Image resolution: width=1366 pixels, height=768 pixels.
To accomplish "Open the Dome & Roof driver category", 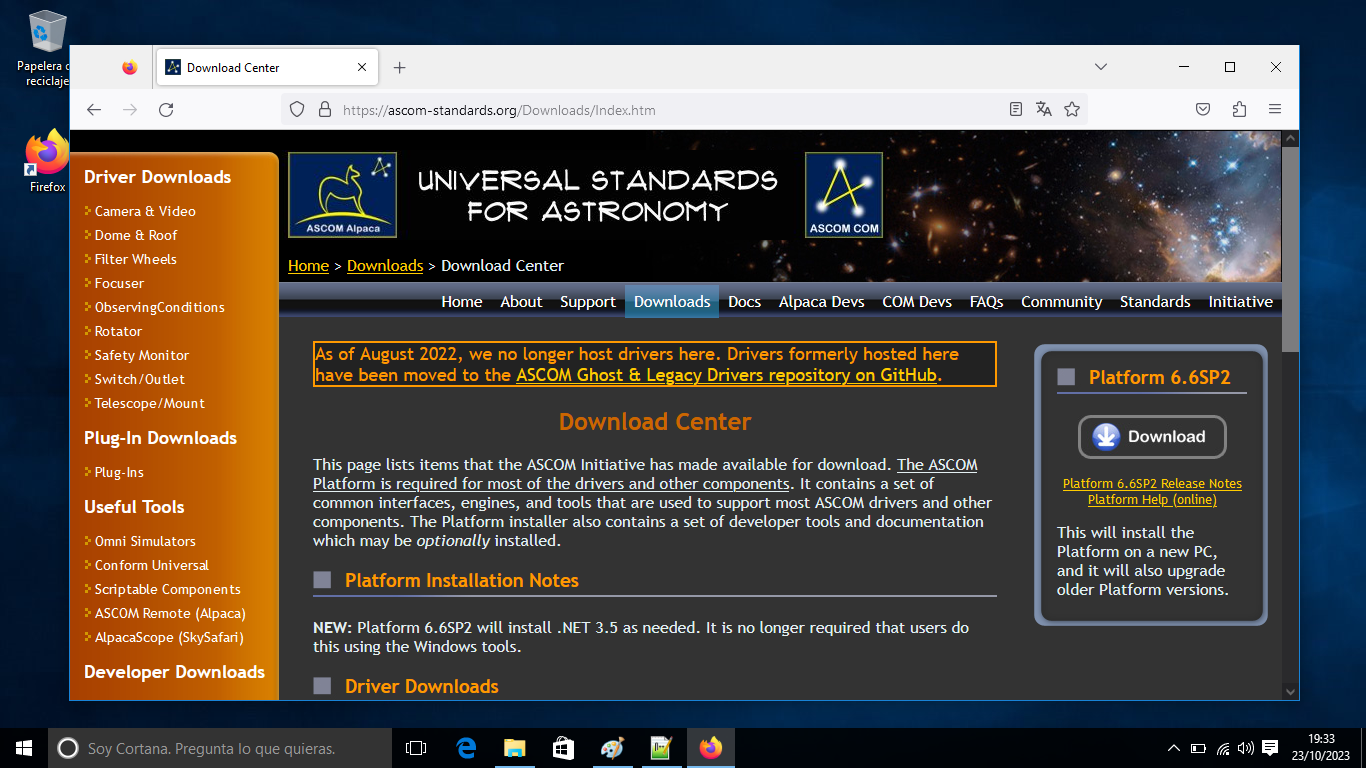I will (136, 235).
